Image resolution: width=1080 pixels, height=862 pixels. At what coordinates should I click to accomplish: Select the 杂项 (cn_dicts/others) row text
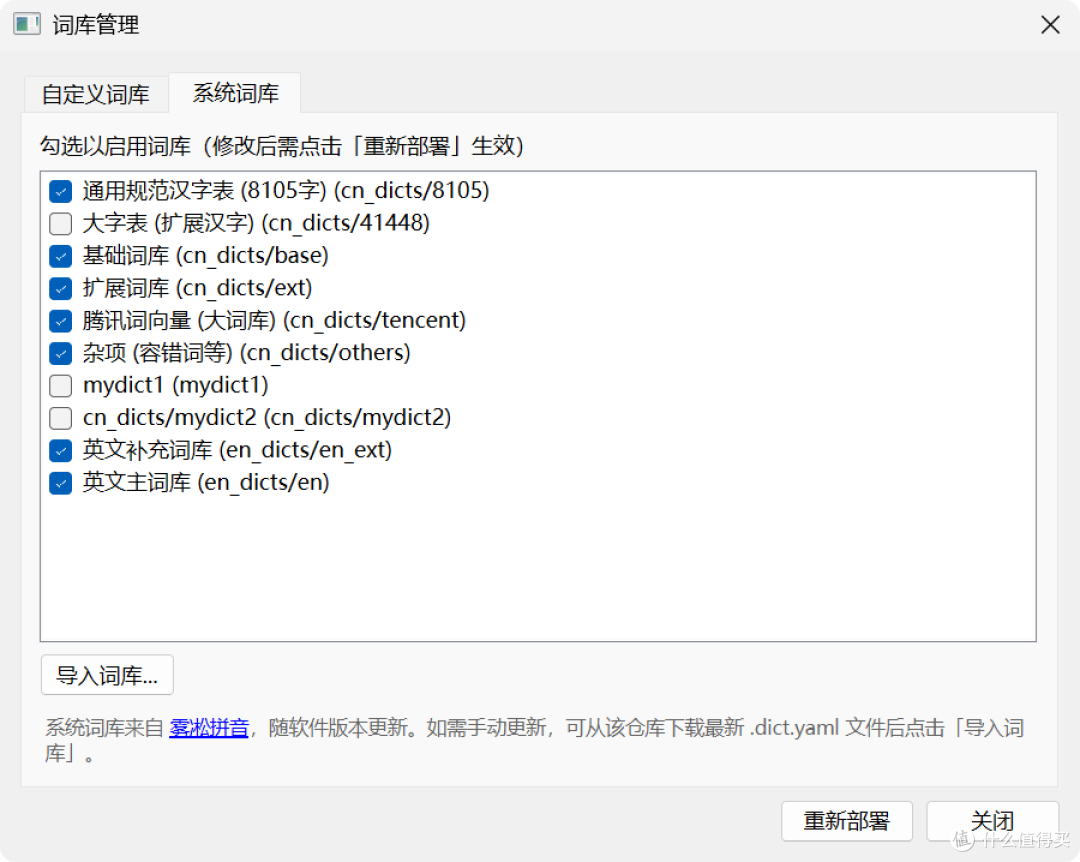click(x=247, y=353)
